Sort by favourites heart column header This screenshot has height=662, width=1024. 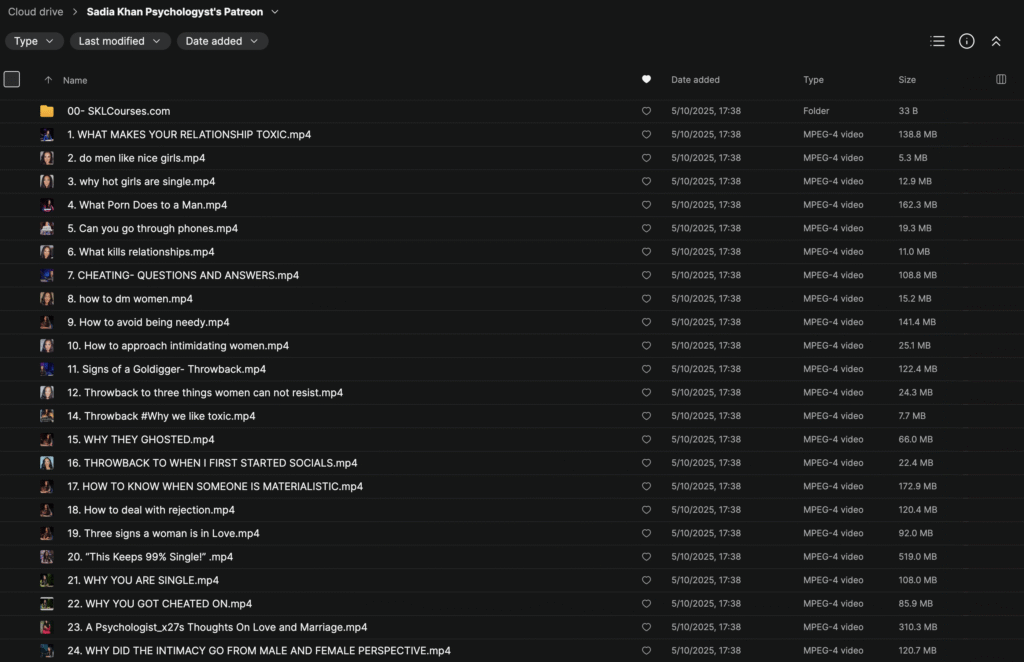(x=646, y=80)
